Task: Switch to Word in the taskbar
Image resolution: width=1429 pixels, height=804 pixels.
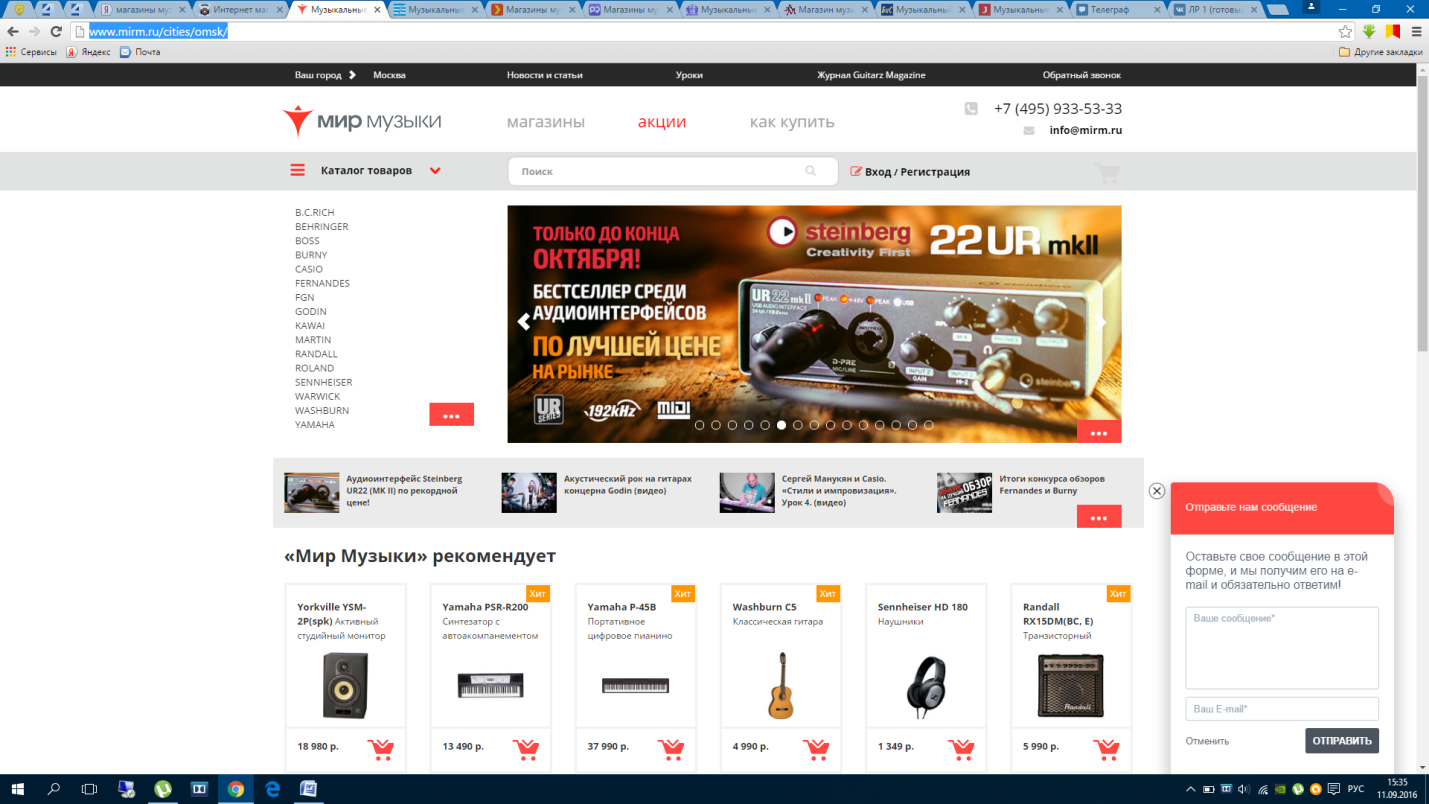Action: 309,789
